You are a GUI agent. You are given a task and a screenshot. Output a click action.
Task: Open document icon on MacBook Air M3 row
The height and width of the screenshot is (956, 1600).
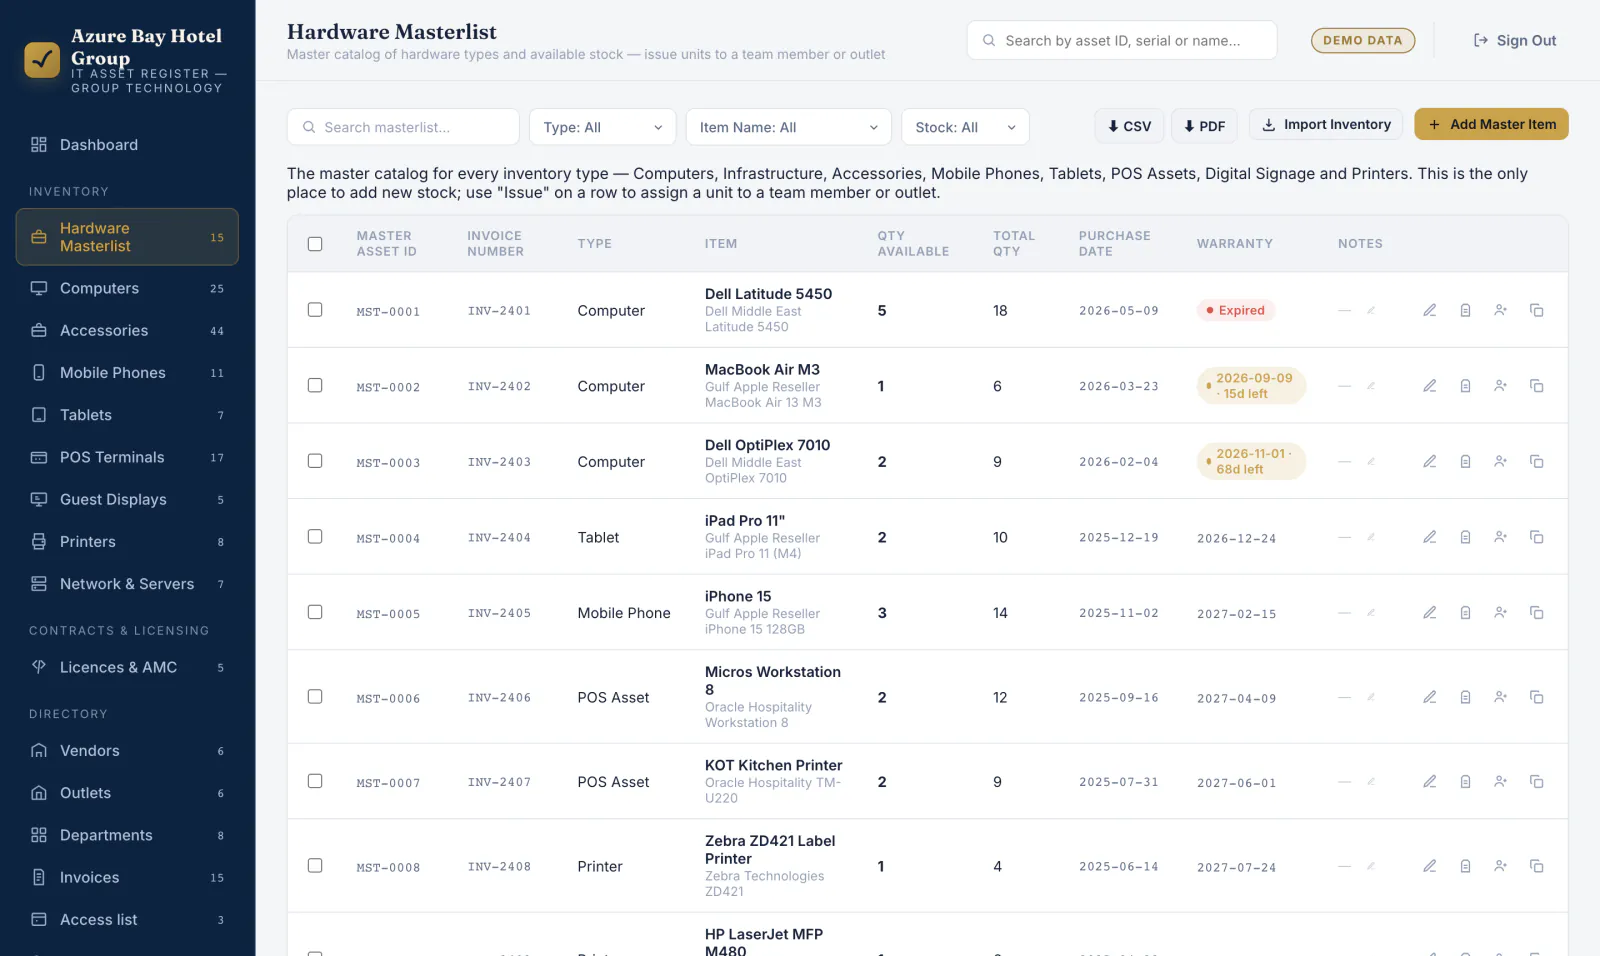1465,386
